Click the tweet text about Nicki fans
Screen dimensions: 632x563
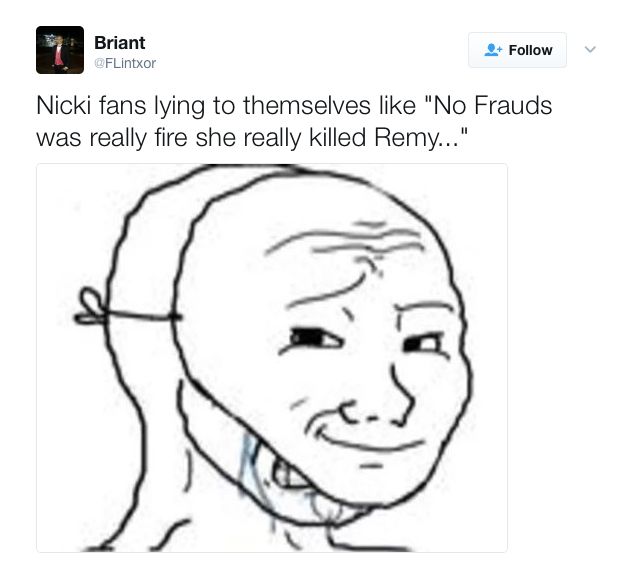click(294, 122)
